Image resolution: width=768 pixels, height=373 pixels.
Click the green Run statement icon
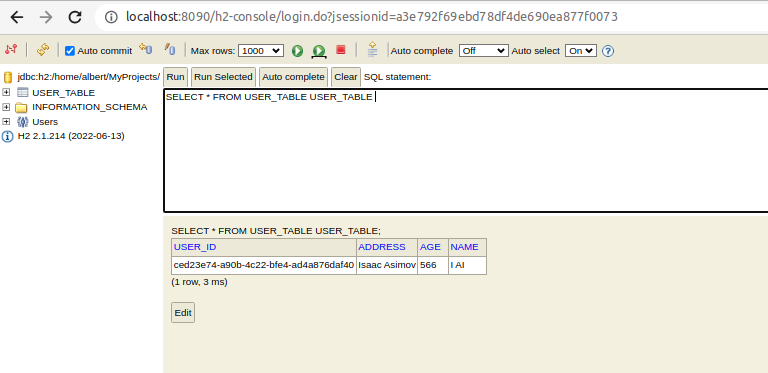point(297,51)
